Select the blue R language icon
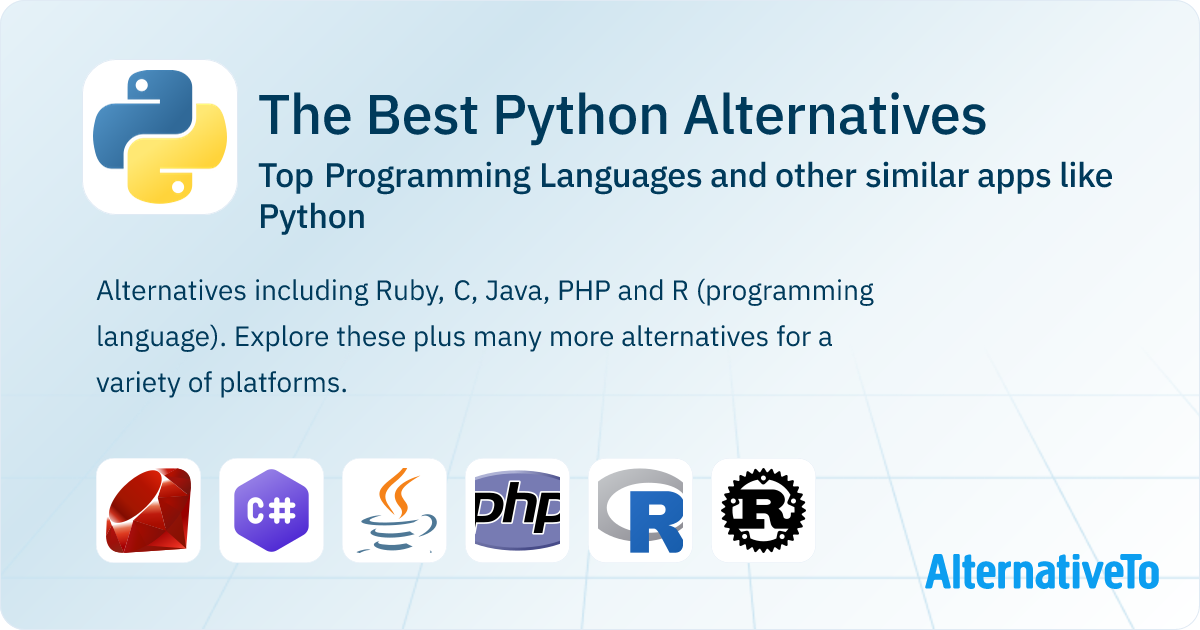This screenshot has width=1200, height=630. point(640,510)
